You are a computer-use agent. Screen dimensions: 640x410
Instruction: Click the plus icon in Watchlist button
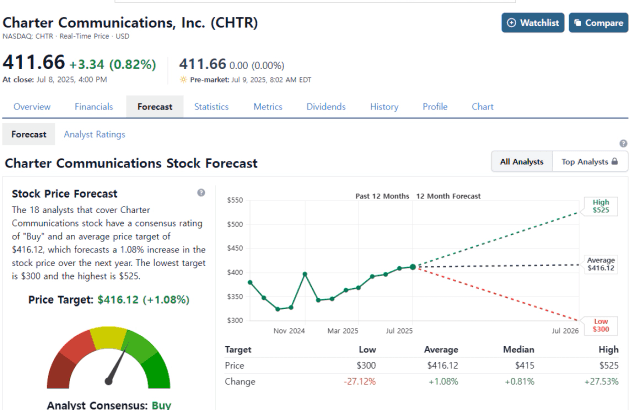(511, 23)
